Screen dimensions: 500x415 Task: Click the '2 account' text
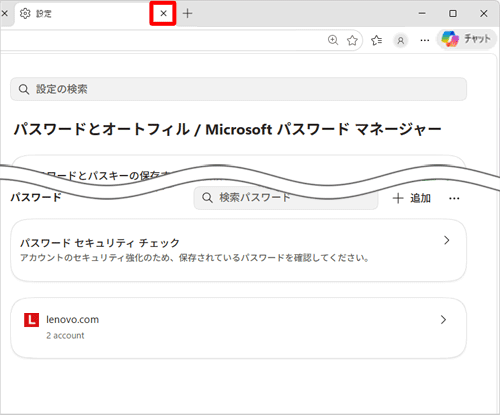click(x=65, y=335)
